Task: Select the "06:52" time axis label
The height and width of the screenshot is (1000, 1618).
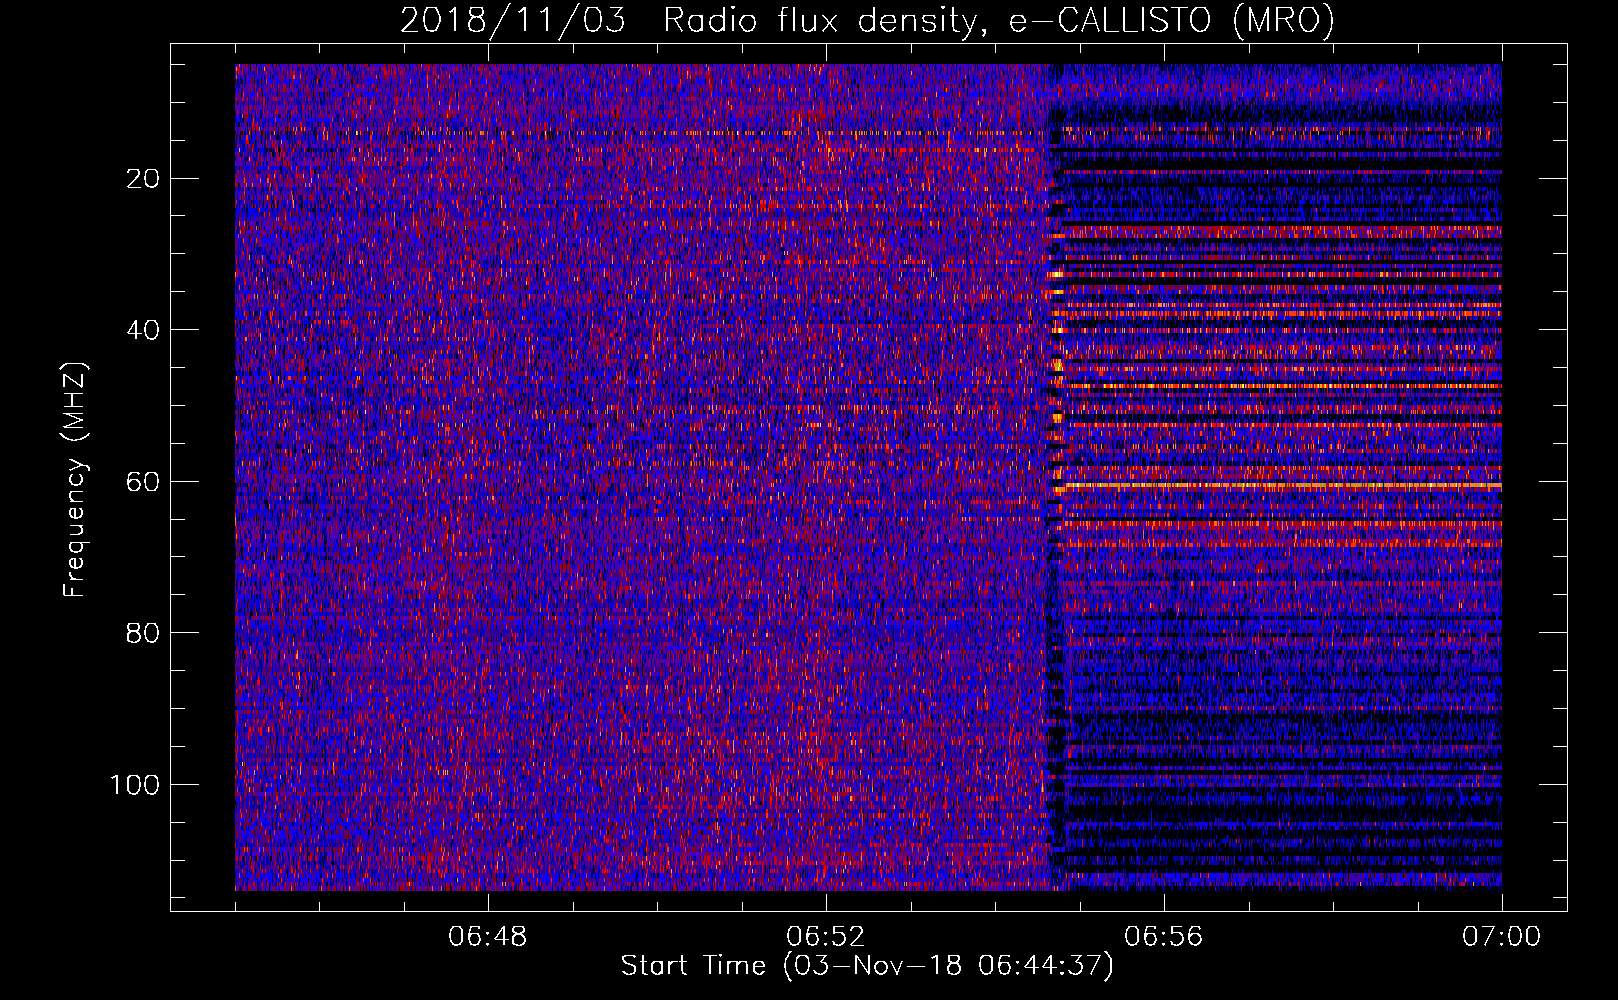Action: [825, 937]
